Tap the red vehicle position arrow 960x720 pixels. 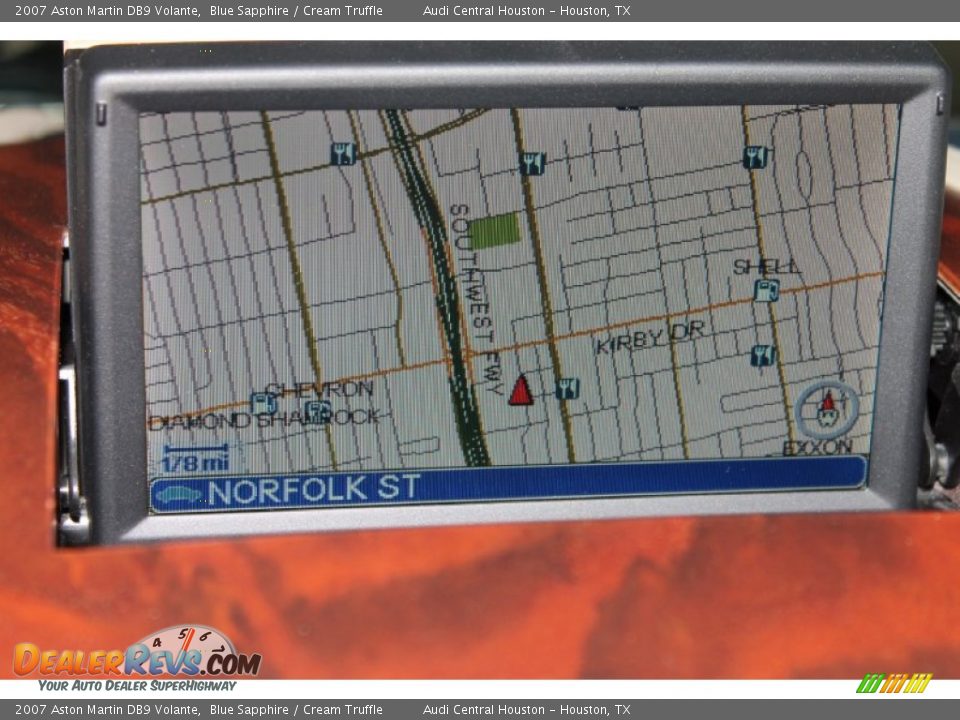520,390
